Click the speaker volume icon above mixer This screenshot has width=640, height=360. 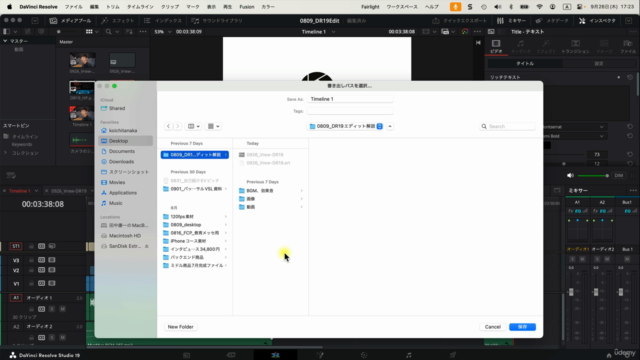570,176
